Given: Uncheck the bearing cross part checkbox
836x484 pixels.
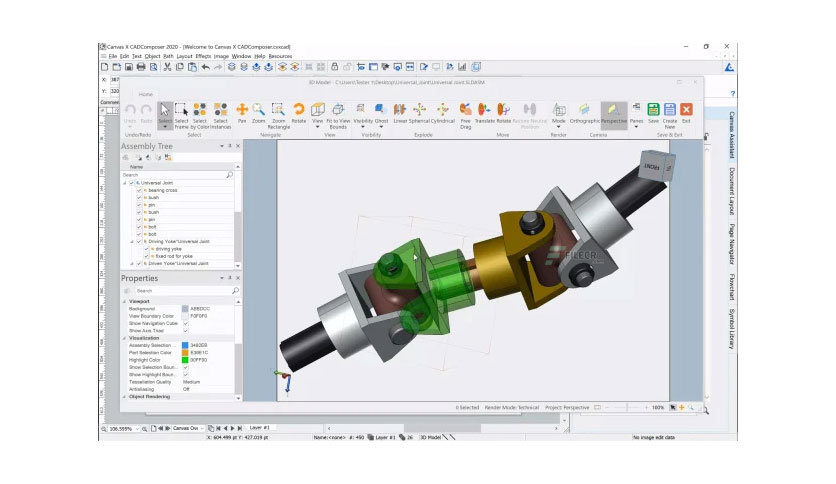Looking at the screenshot, I should [139, 190].
